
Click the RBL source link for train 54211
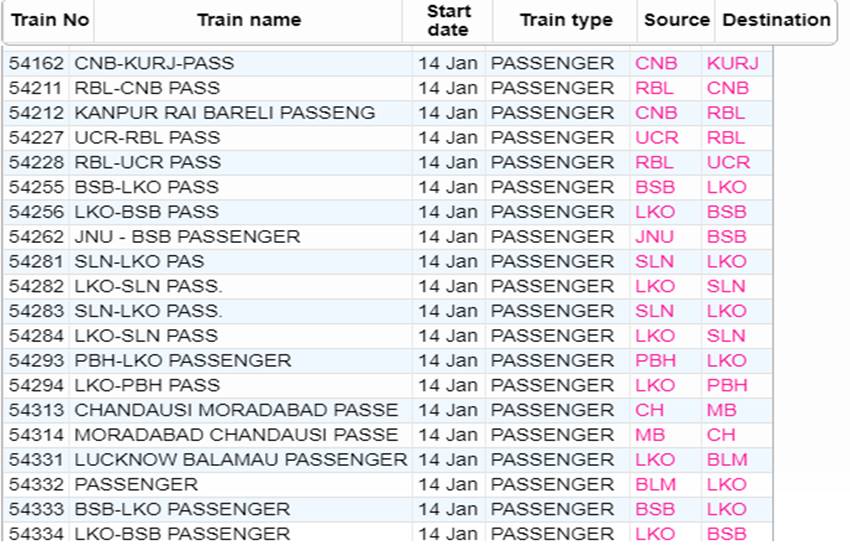(x=654, y=88)
